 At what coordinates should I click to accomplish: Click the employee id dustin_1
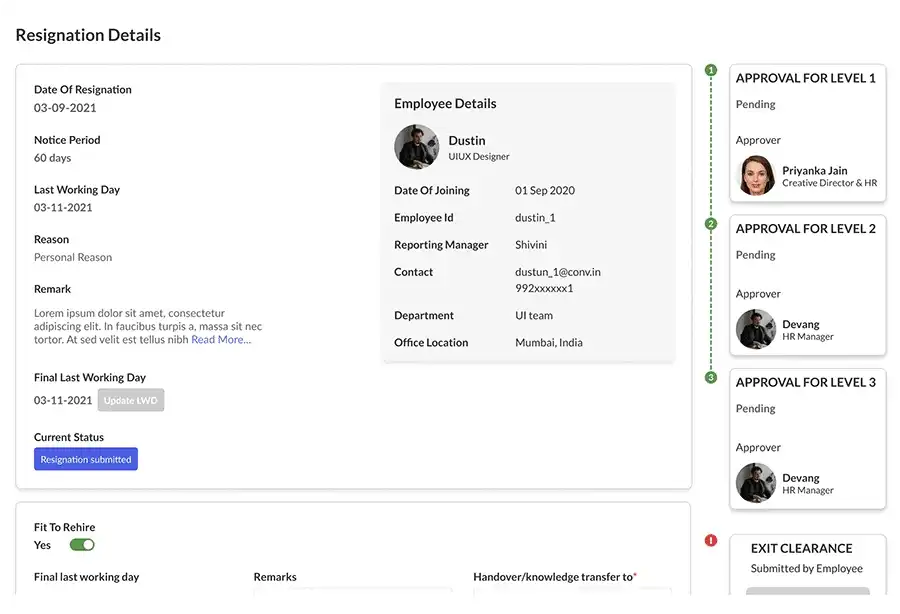pyautogui.click(x=535, y=218)
